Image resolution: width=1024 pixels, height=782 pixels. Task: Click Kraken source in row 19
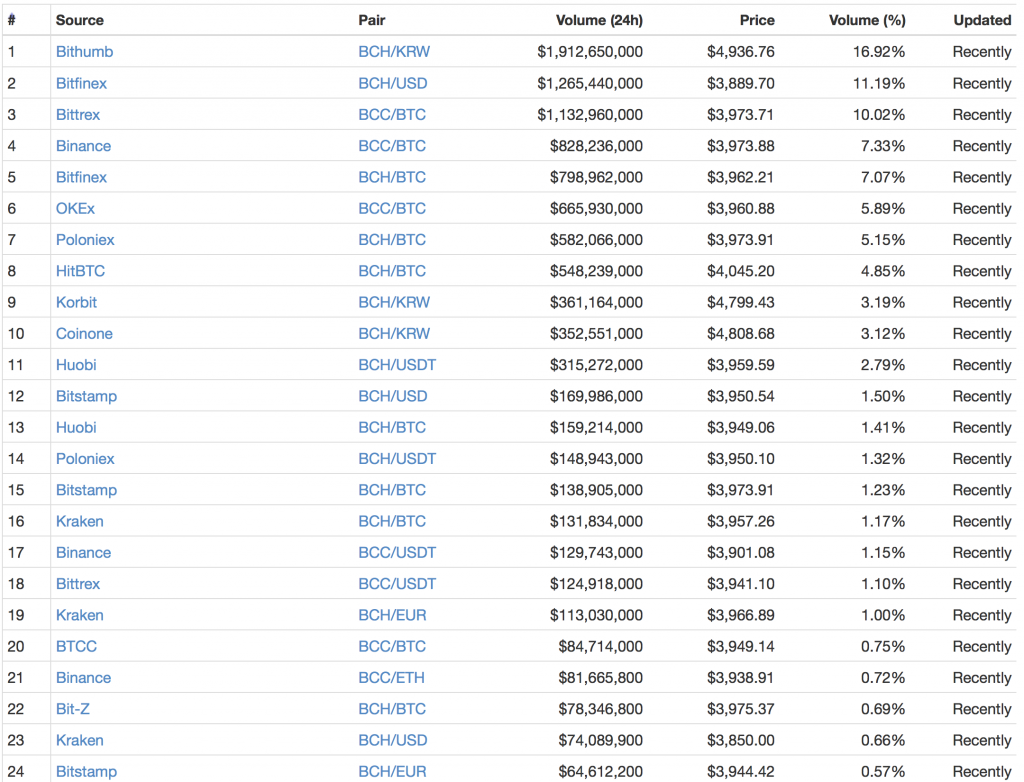pyautogui.click(x=80, y=615)
